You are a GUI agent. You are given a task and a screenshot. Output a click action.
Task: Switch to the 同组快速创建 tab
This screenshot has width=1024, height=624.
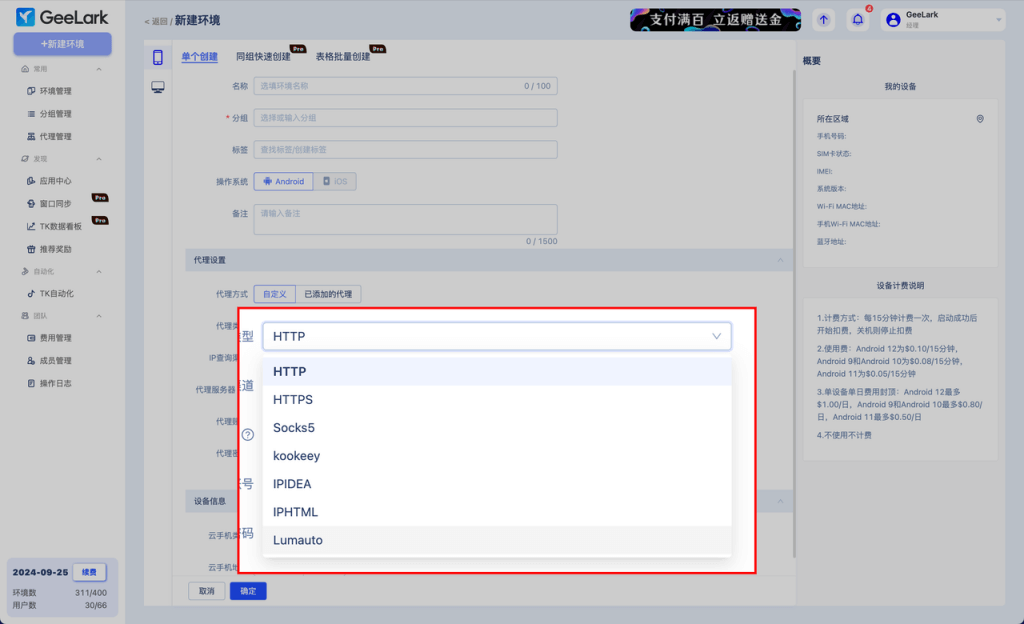tap(263, 57)
